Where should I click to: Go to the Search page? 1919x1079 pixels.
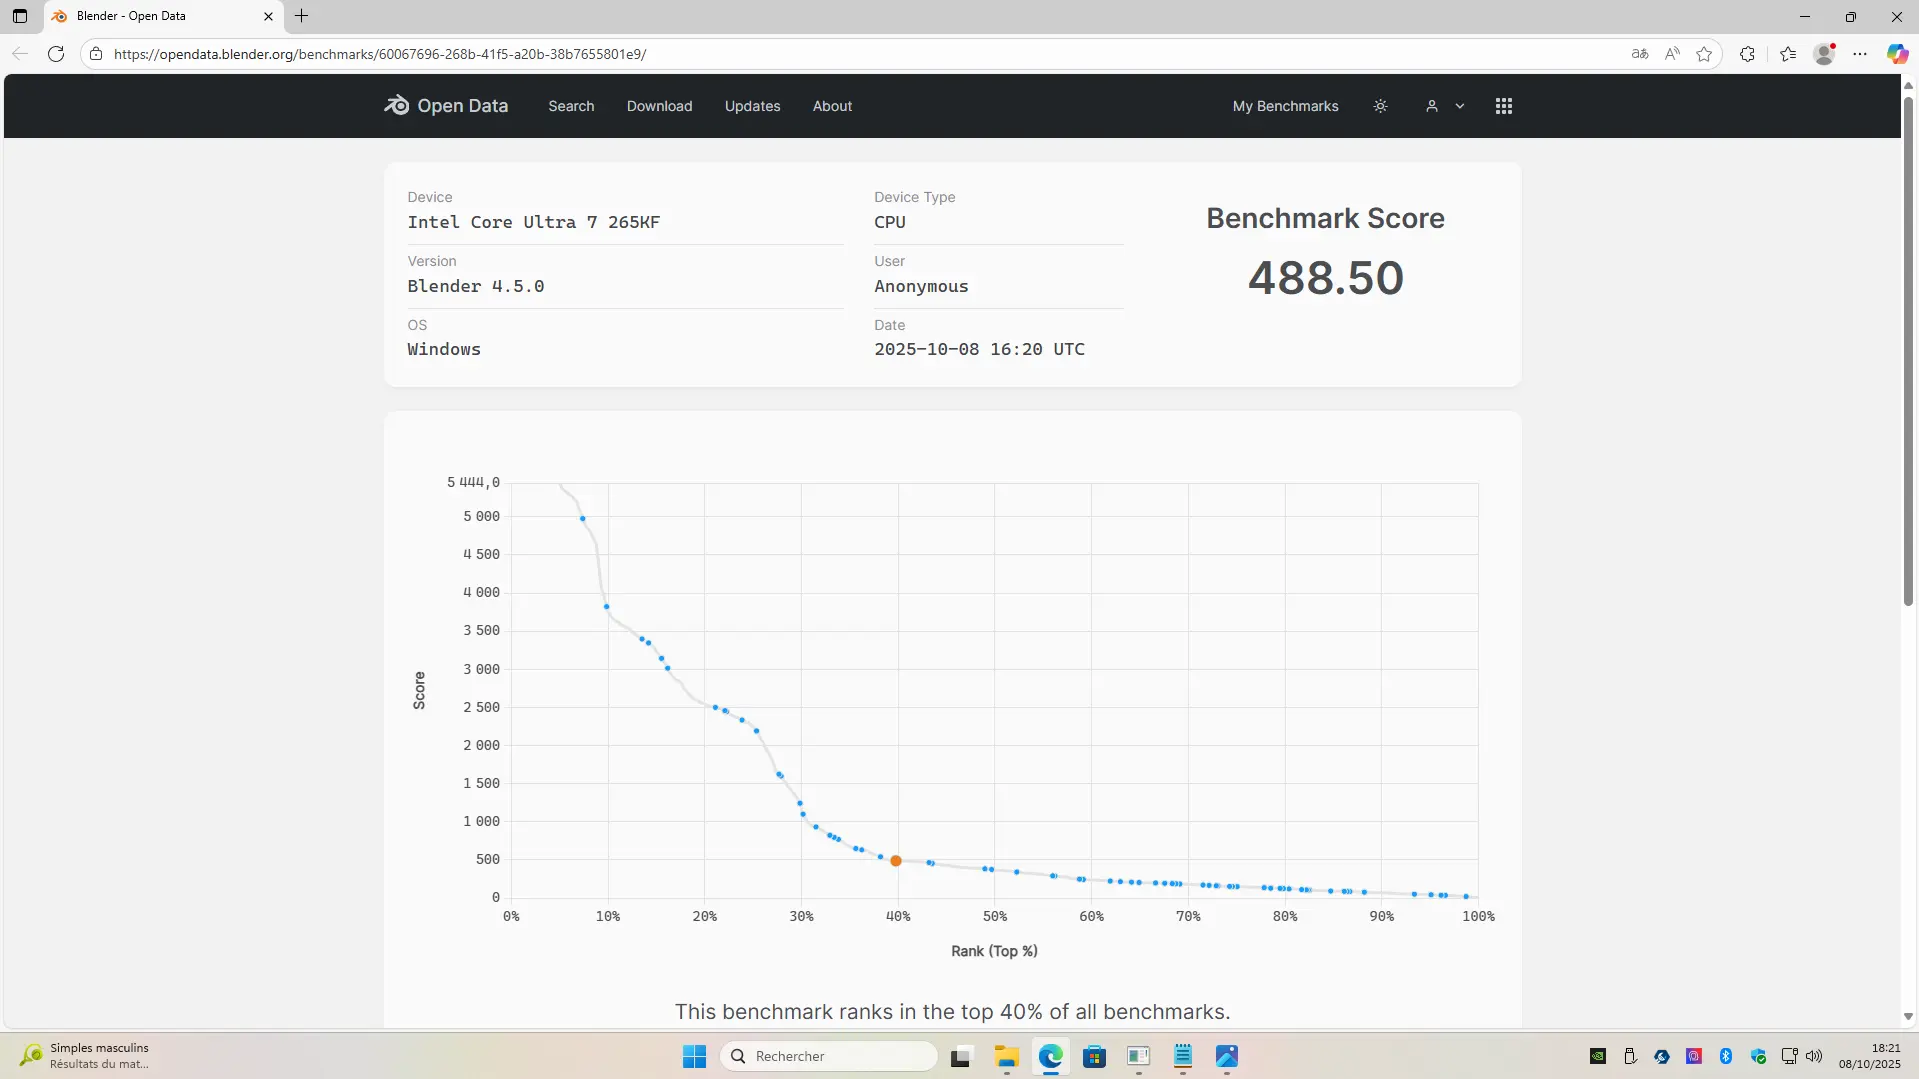click(x=571, y=106)
